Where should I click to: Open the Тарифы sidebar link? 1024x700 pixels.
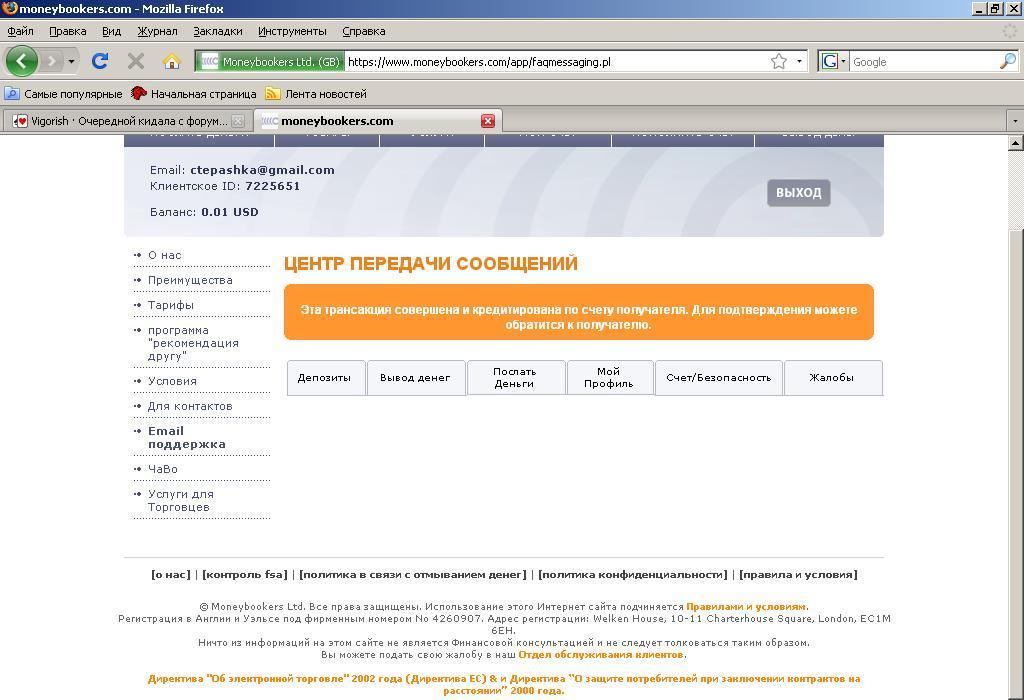tap(171, 305)
